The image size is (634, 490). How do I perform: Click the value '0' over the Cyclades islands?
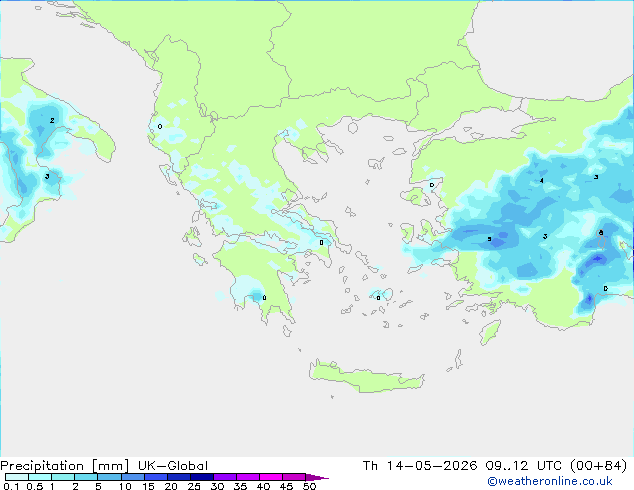(378, 298)
